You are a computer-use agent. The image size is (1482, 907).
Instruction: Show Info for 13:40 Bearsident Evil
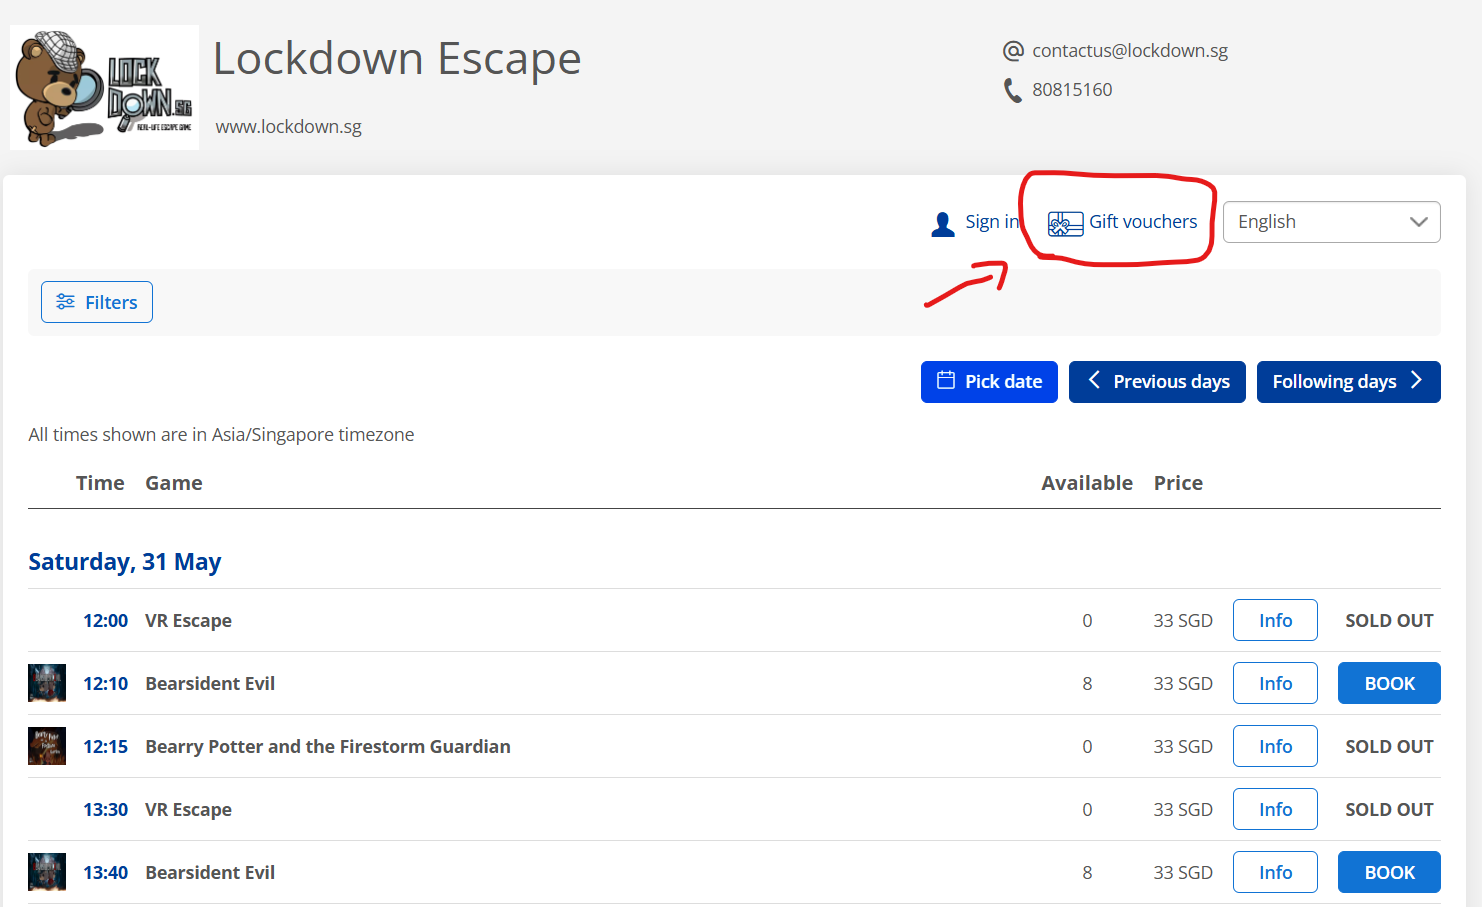(x=1275, y=872)
